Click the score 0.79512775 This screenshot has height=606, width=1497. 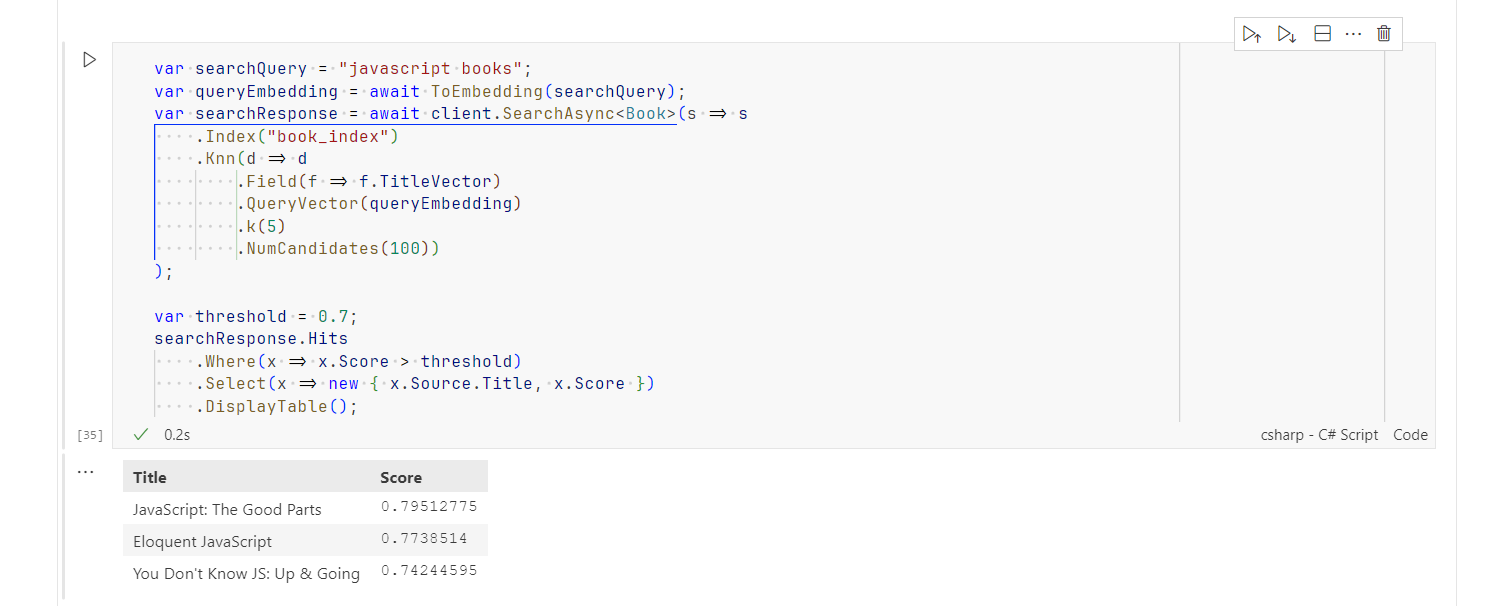(429, 507)
